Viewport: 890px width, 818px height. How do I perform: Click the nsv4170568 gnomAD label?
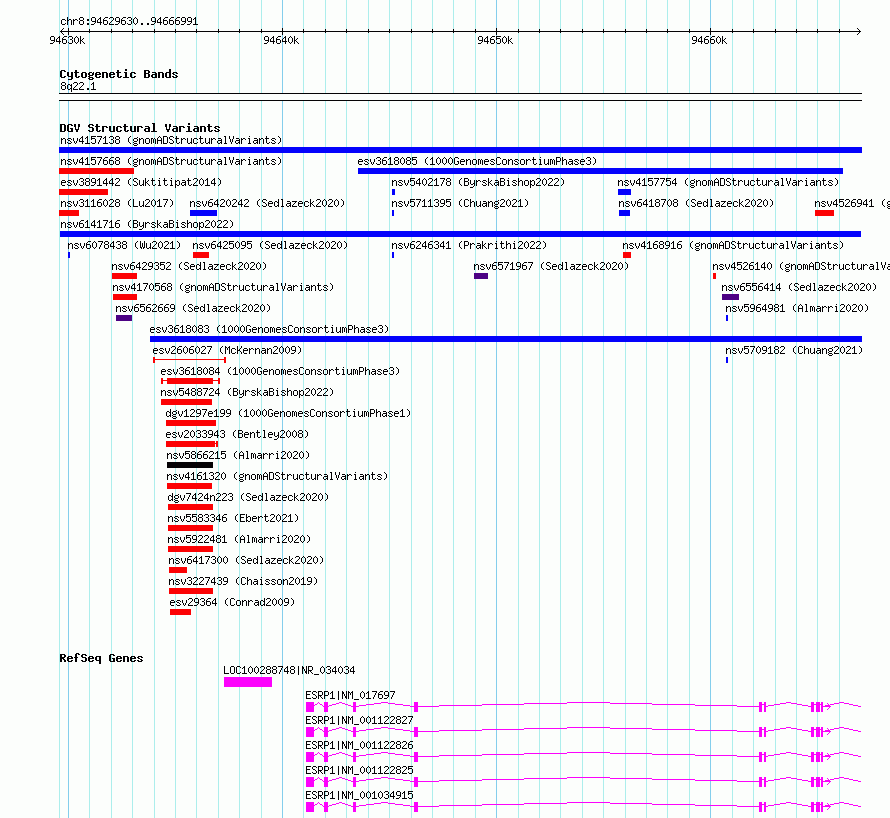[223, 287]
